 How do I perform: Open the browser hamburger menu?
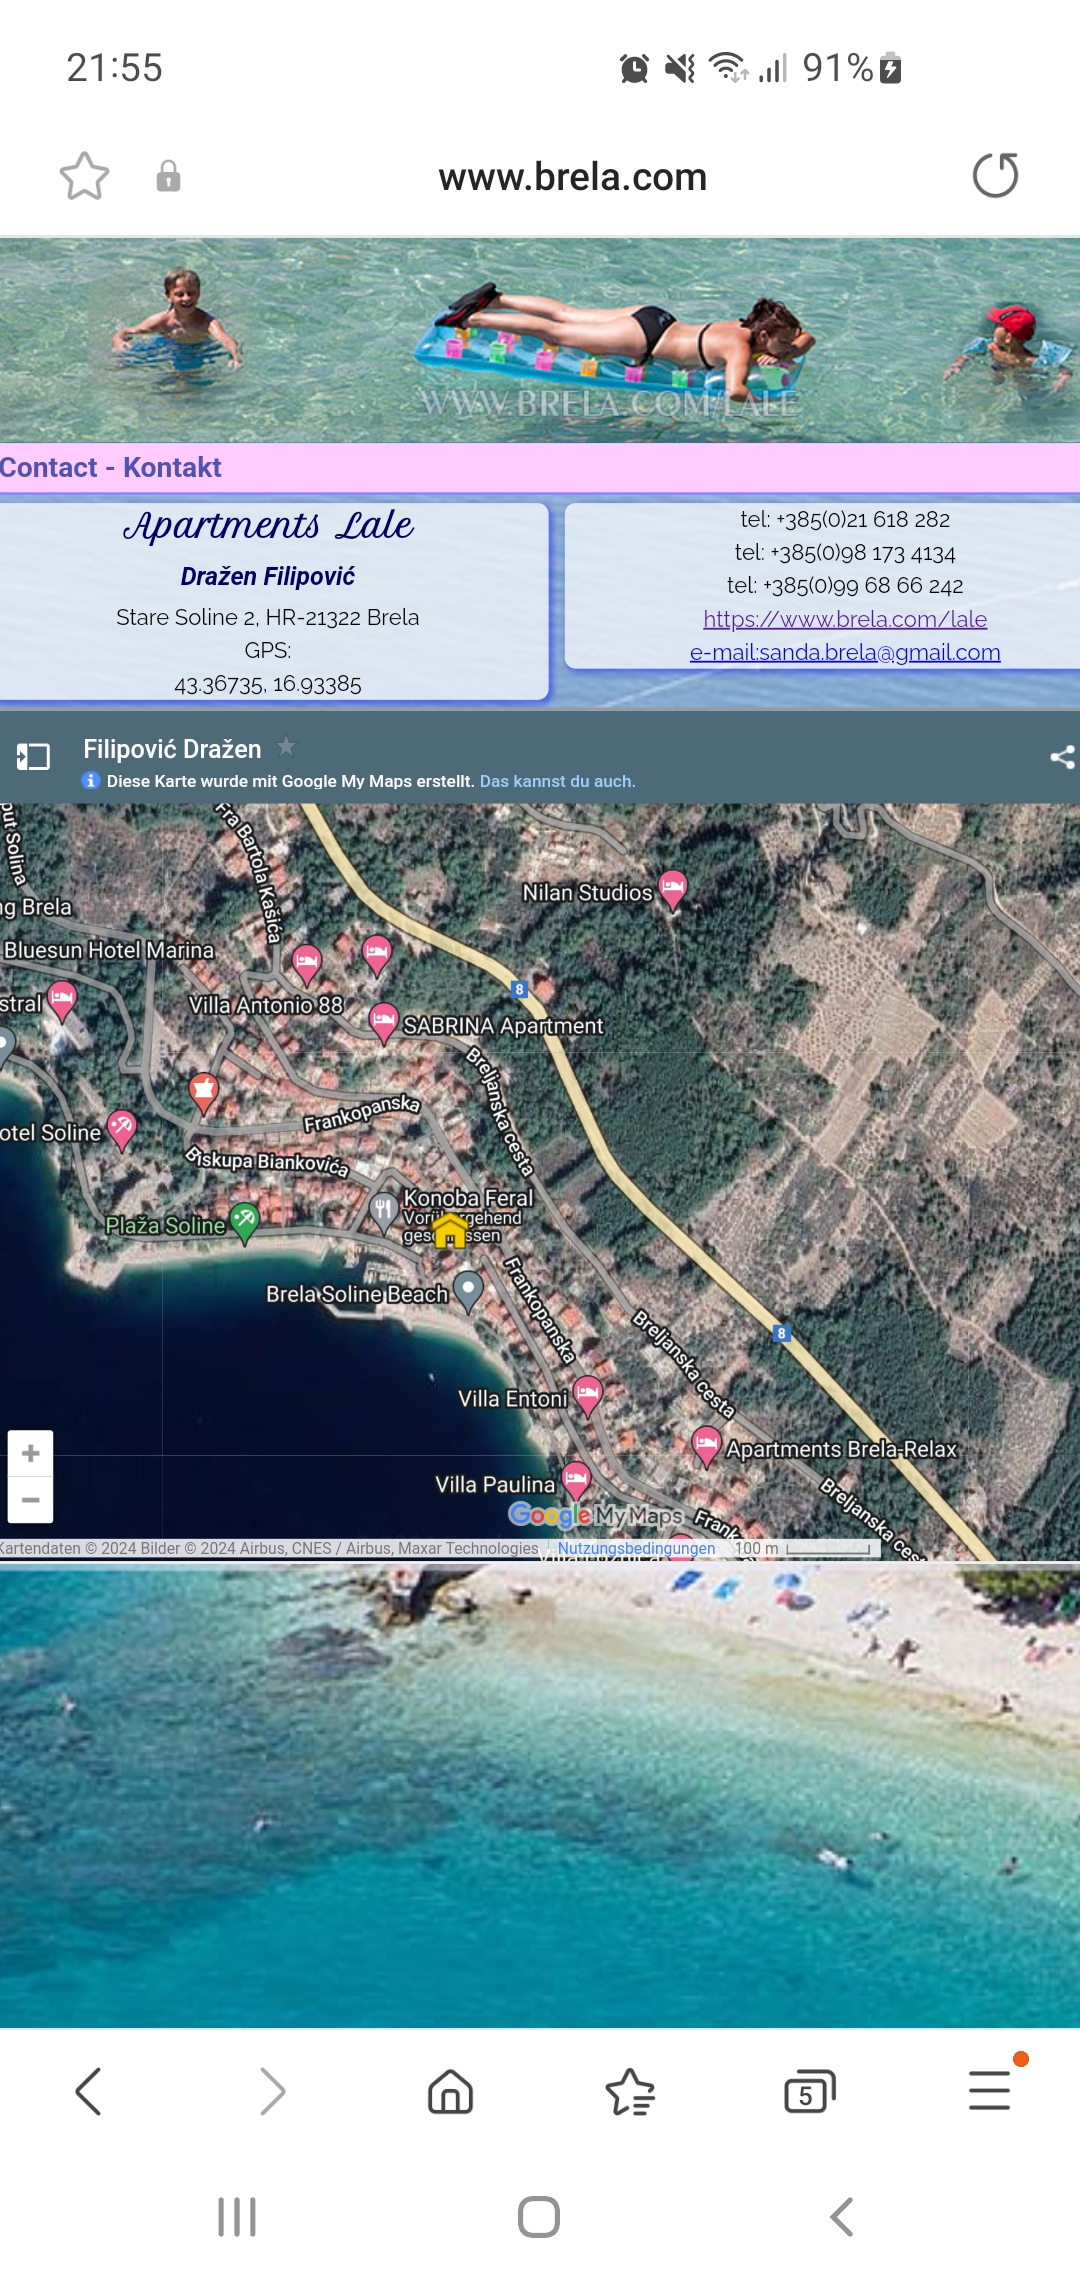coord(989,2091)
